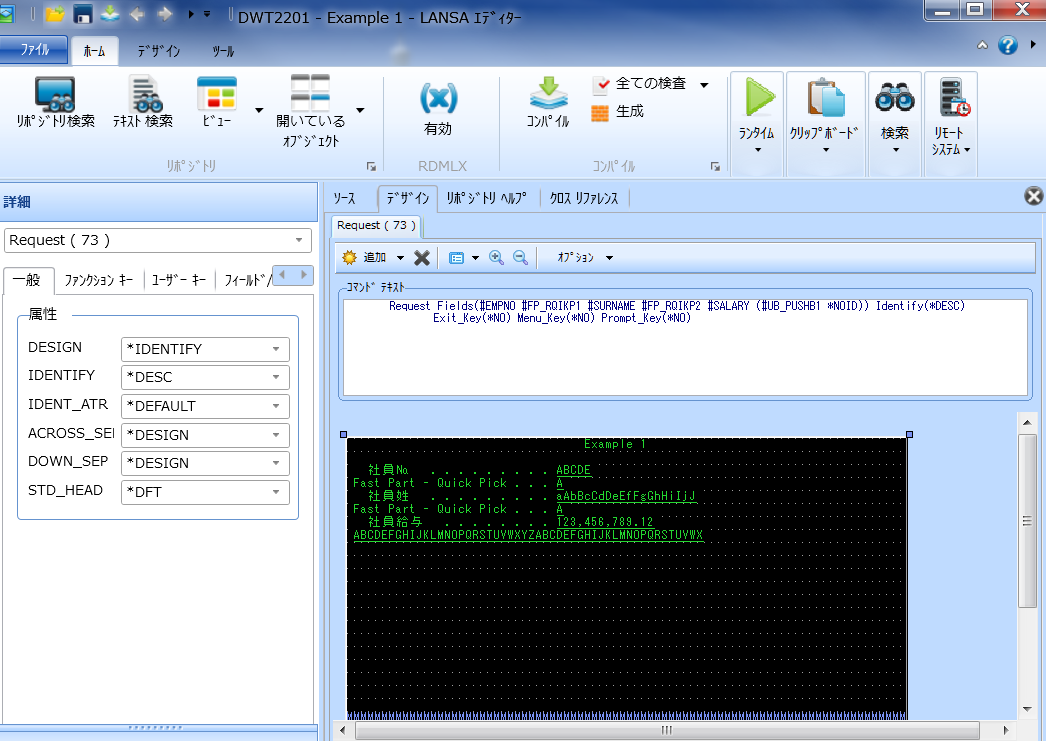
Task: Click the save disk icon in title bar
Action: tap(82, 14)
